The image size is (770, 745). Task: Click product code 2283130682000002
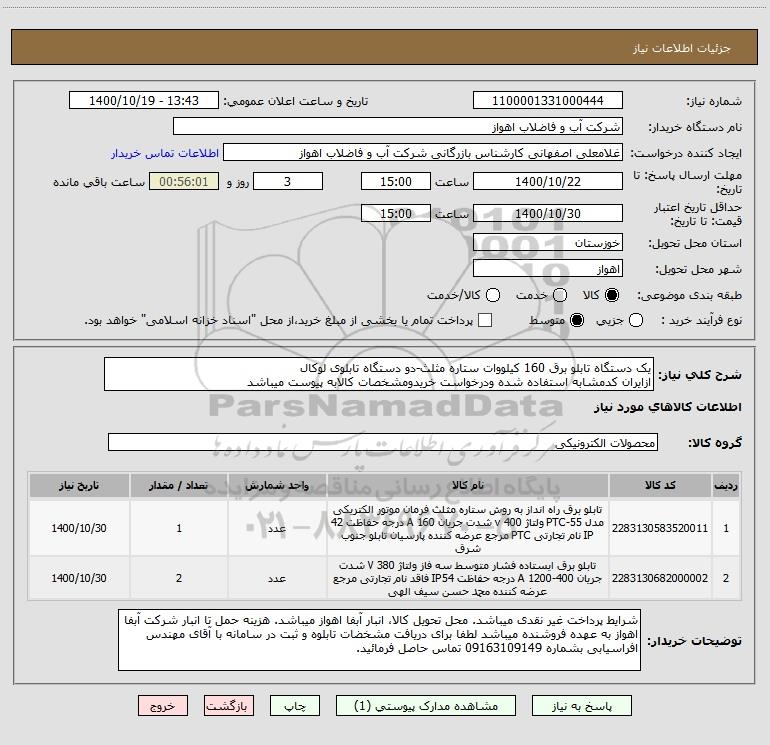[x=660, y=578]
